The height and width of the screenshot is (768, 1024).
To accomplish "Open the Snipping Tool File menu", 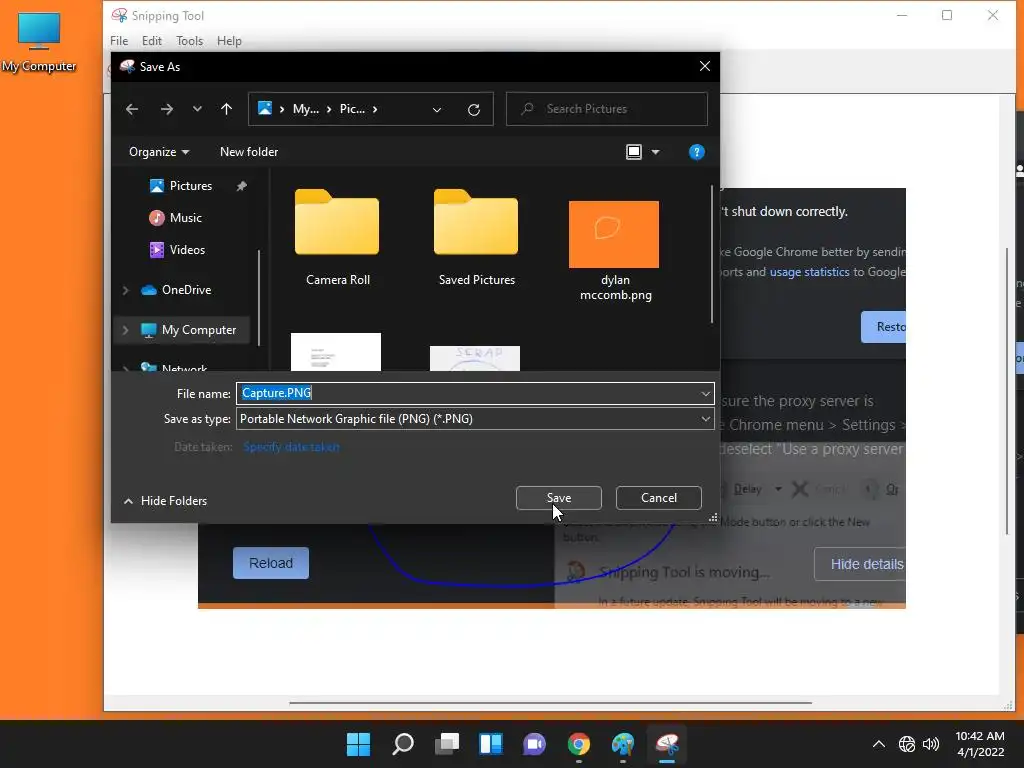I will click(119, 40).
